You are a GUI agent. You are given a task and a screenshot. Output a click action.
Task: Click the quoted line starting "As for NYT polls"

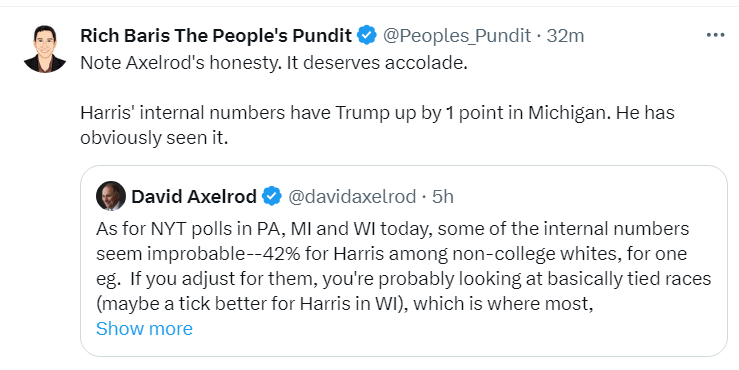(x=393, y=229)
